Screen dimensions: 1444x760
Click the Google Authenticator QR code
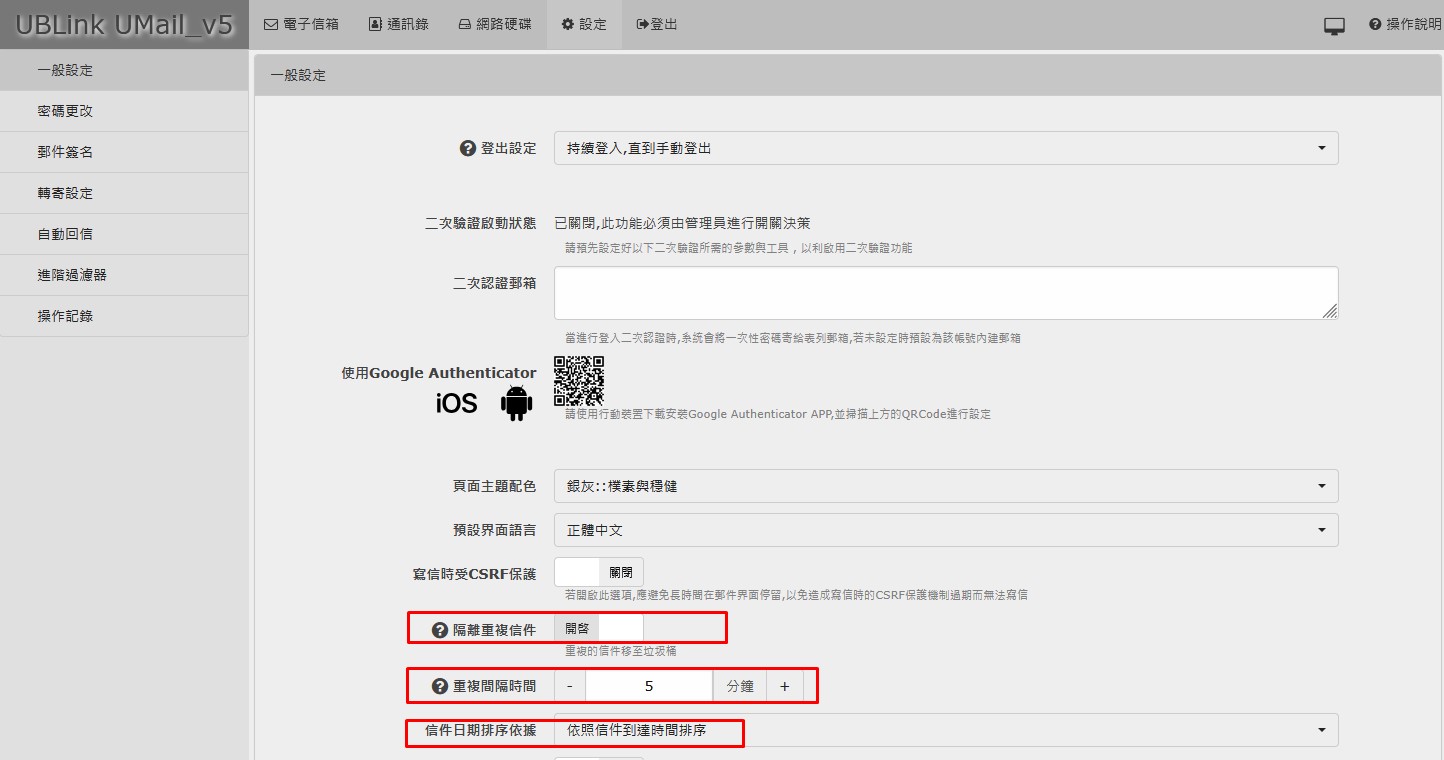pyautogui.click(x=579, y=381)
